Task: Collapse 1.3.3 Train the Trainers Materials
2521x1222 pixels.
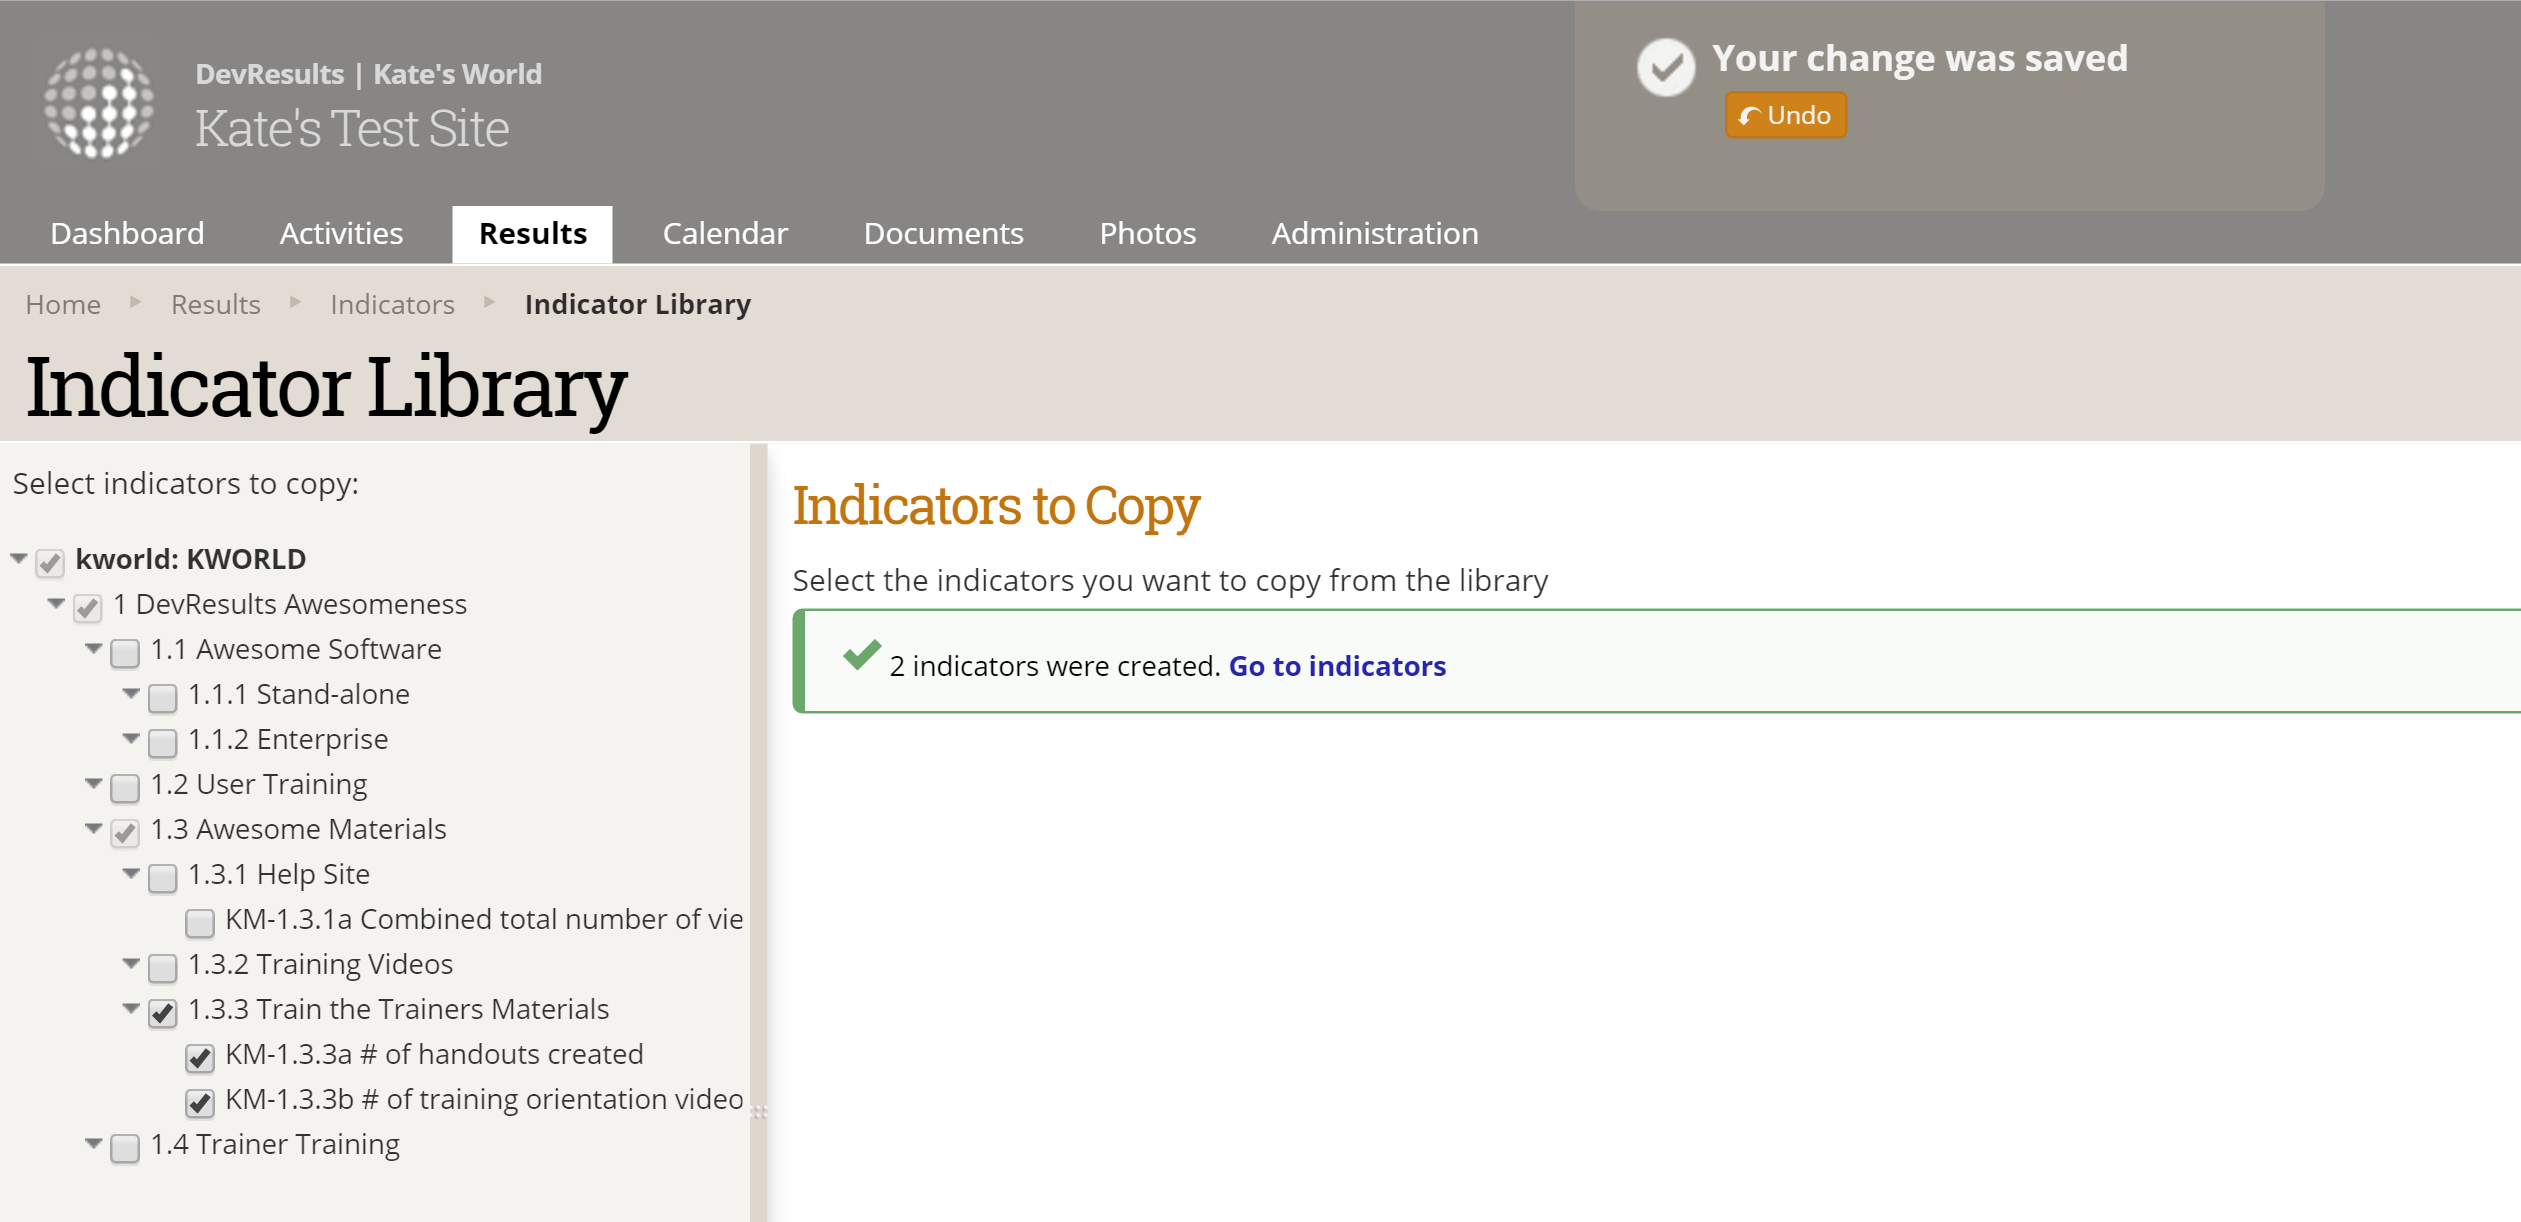Action: [x=131, y=1008]
